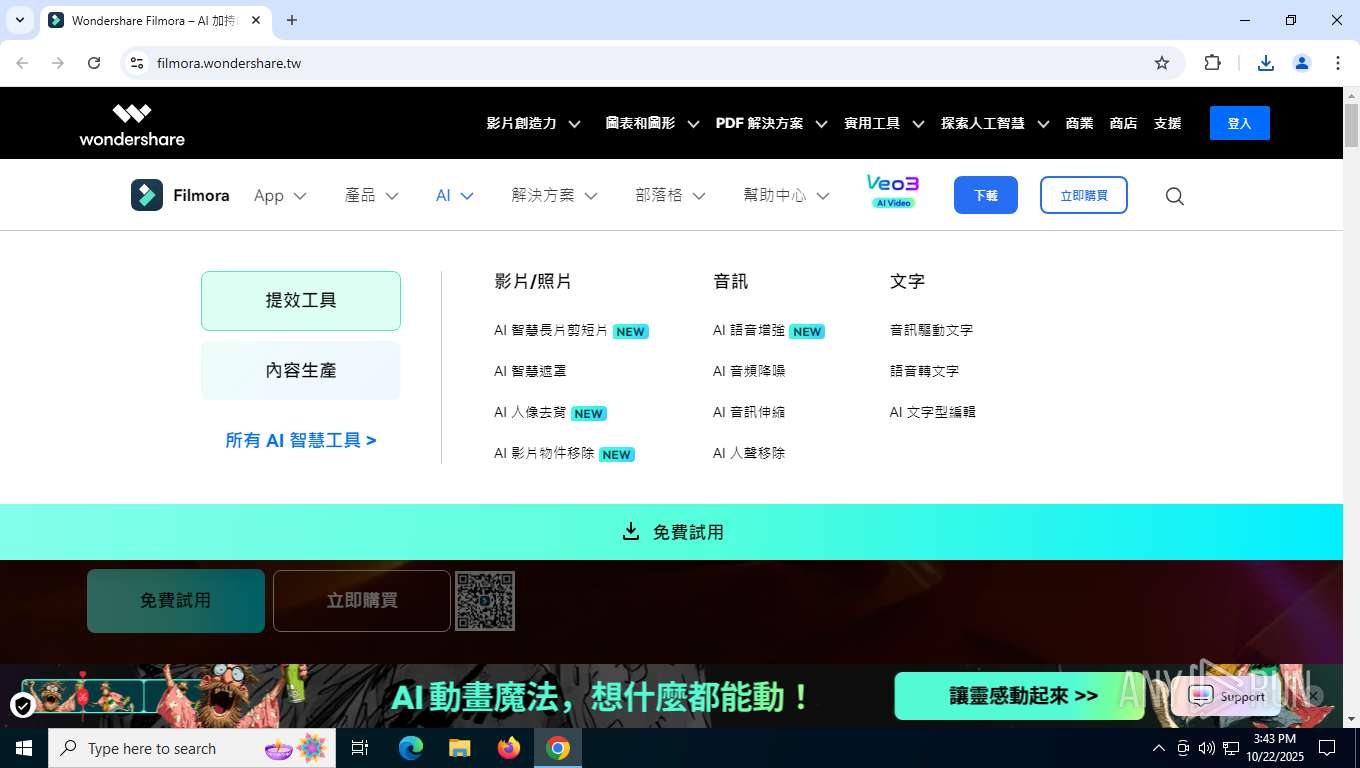
Task: Expand PDF 解決方案 dropdown
Action: click(x=771, y=123)
